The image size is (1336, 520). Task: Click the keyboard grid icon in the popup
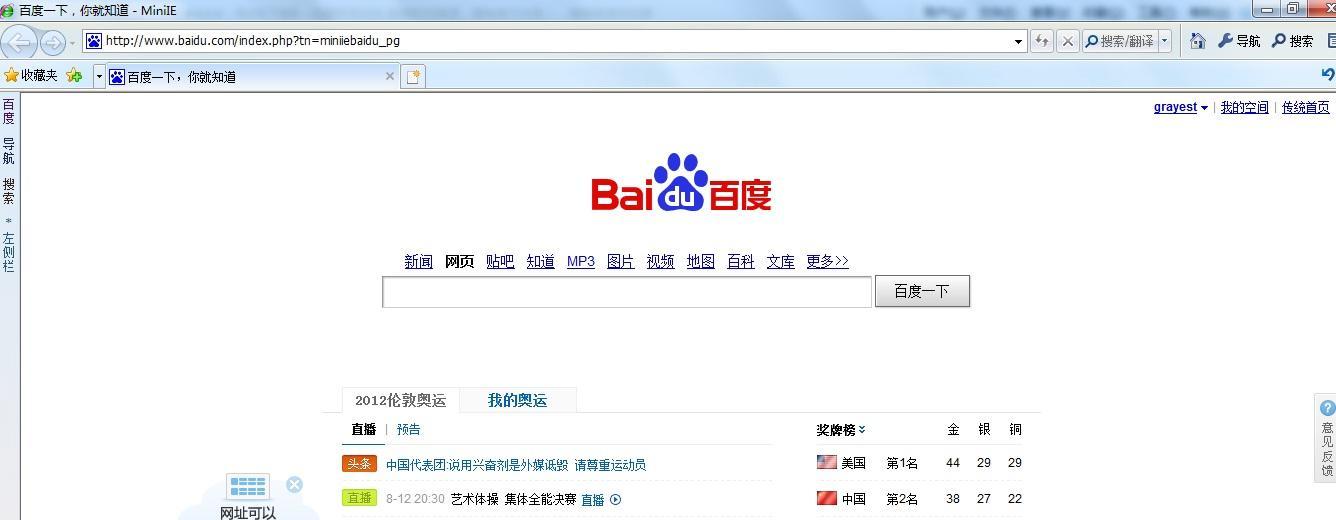pyautogui.click(x=248, y=487)
